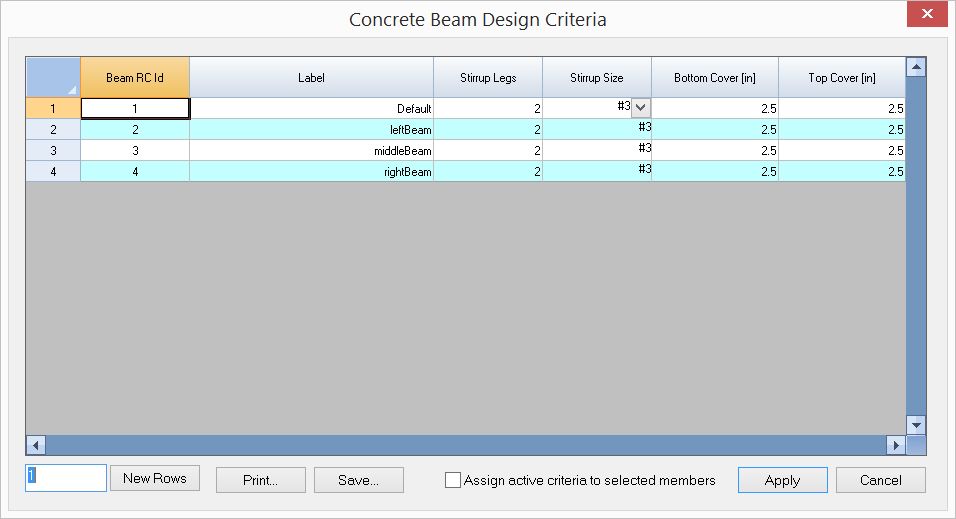Click Stirrup Size #3 in rightBeam row

[x=597, y=171]
